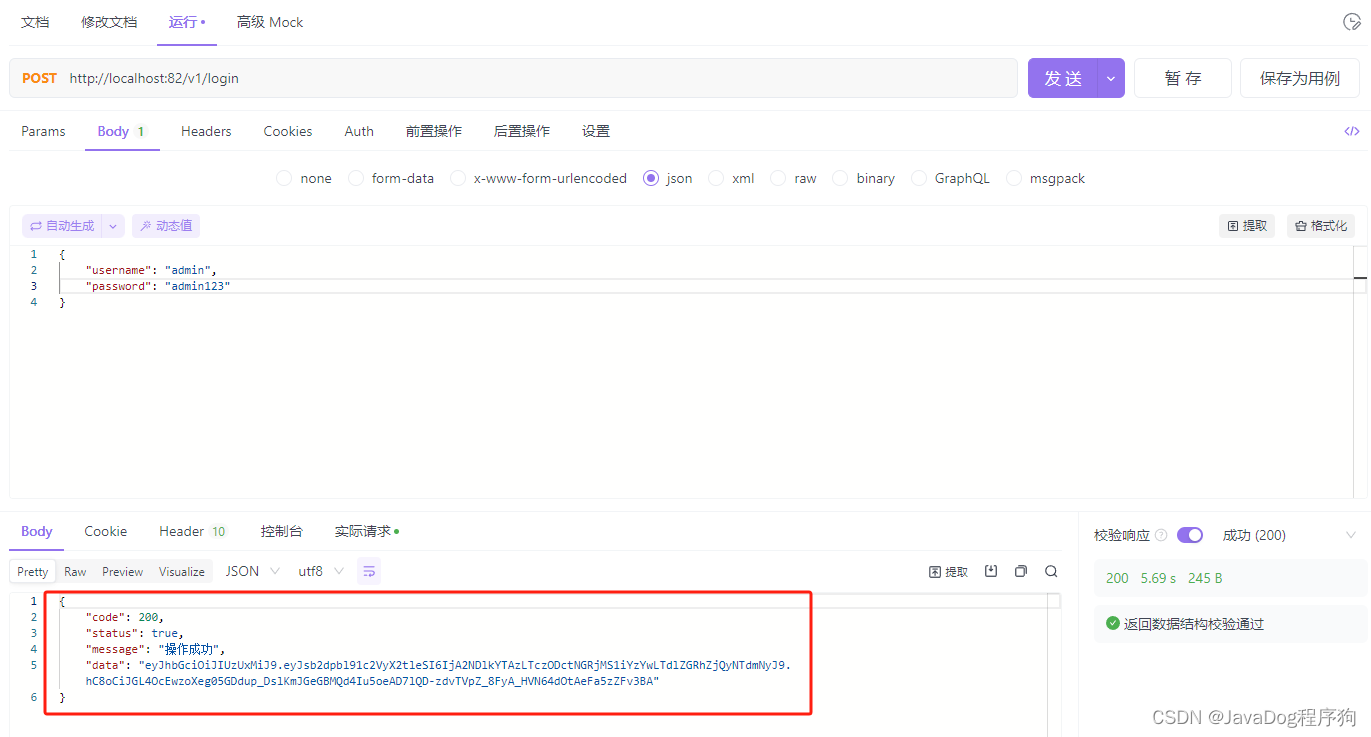Screen dimensions: 1371x737
Task: Expand the 成功 (200) response chevron
Action: [1350, 535]
